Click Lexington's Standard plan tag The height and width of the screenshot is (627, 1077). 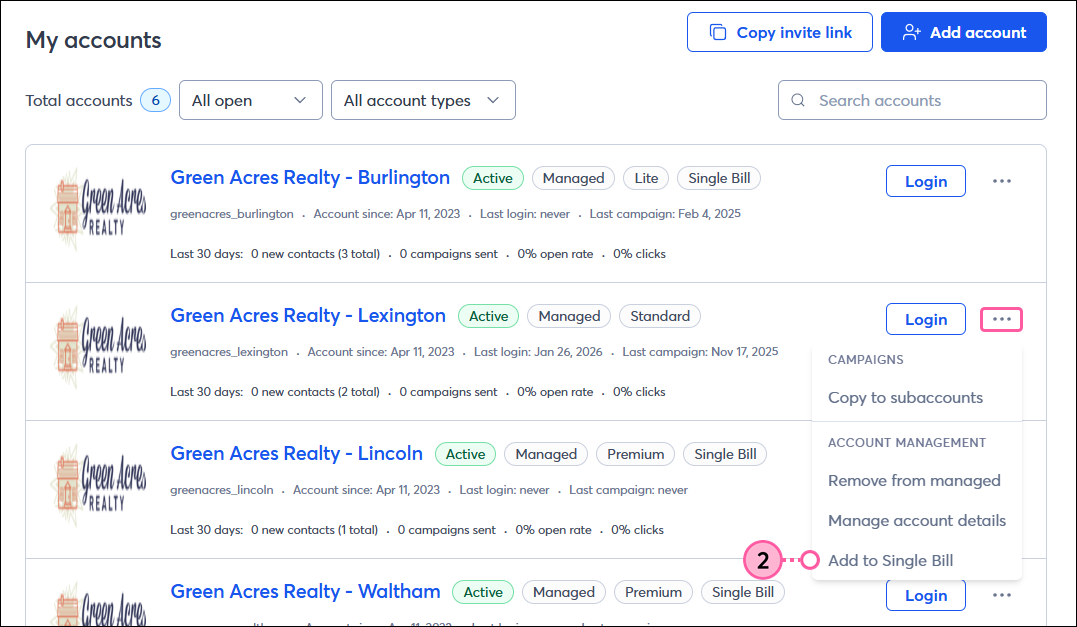[x=660, y=316]
